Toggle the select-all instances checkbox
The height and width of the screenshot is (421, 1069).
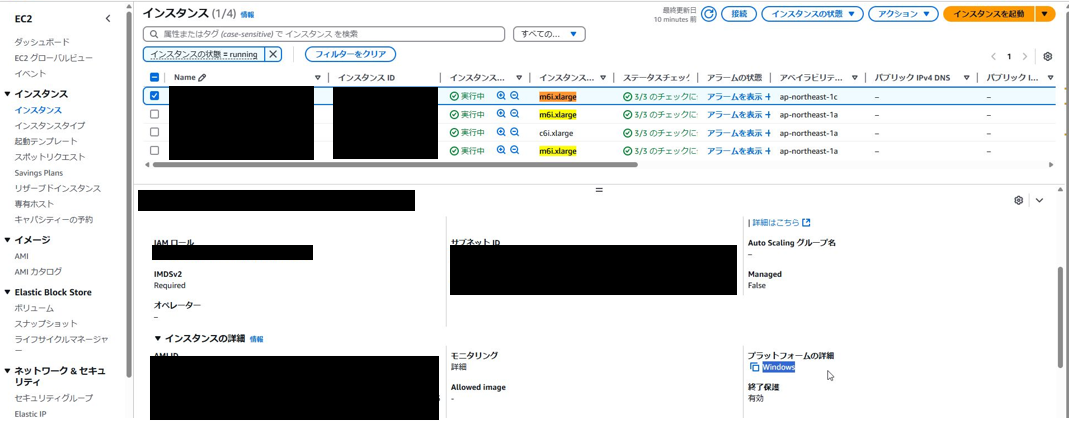155,78
